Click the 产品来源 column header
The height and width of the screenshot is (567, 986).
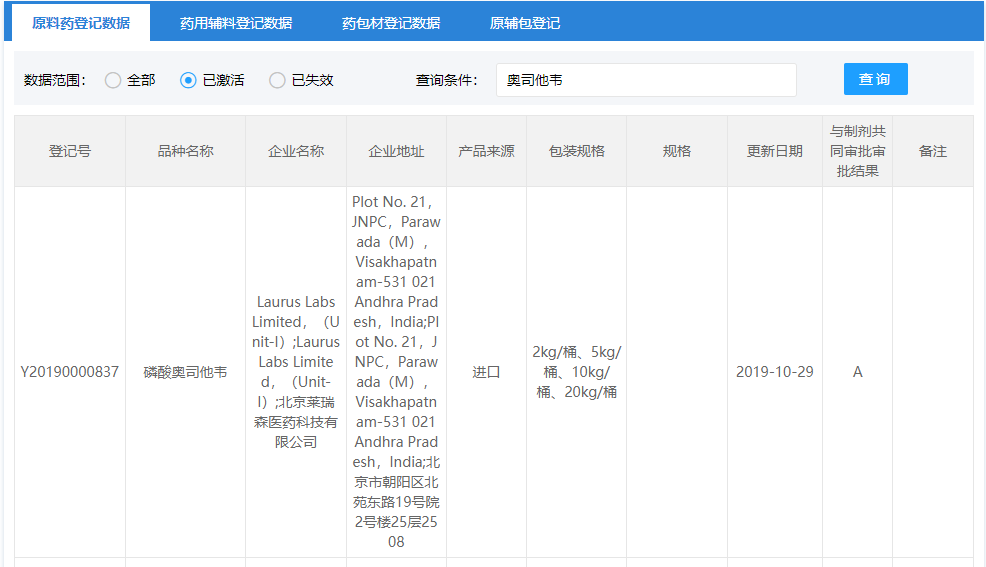pos(486,151)
